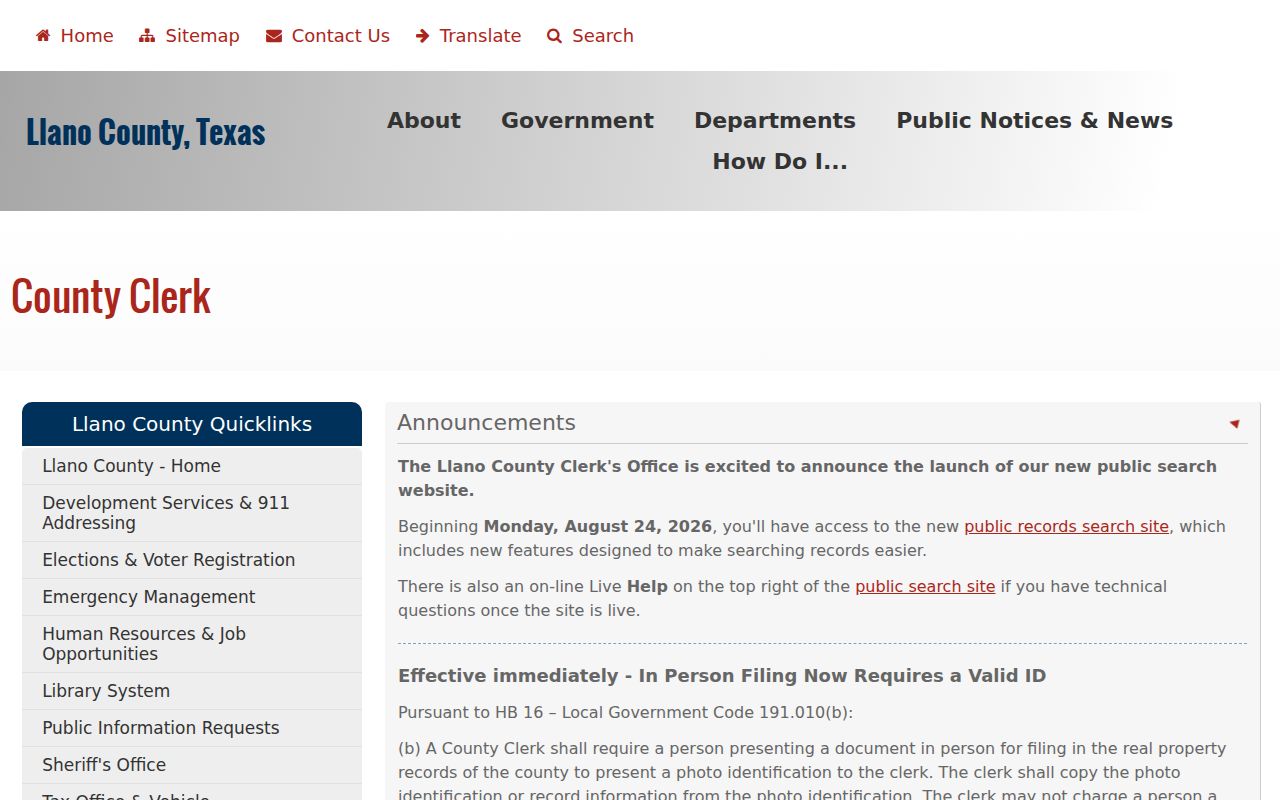Image resolution: width=1280 pixels, height=800 pixels.
Task: Follow the public records search site link
Action: click(1066, 526)
